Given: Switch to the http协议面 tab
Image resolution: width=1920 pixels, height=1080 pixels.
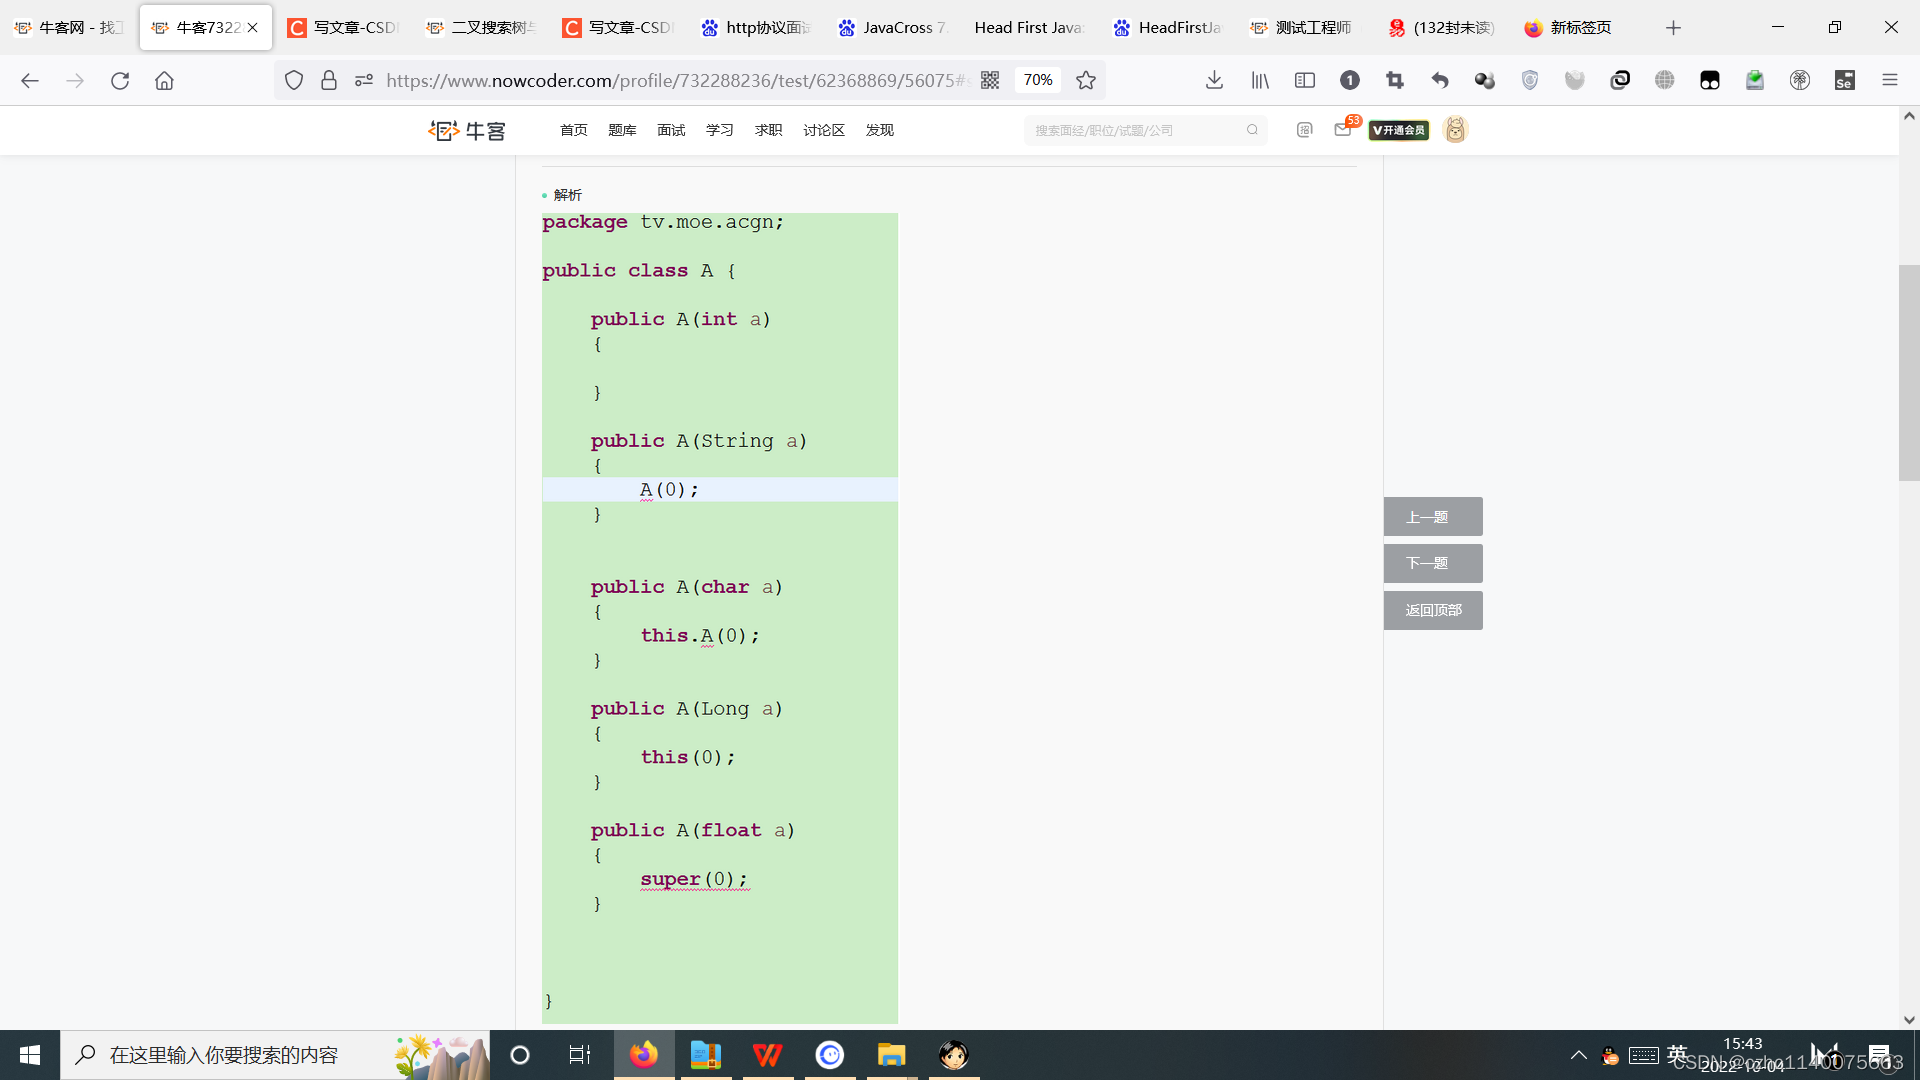Looking at the screenshot, I should (x=757, y=27).
